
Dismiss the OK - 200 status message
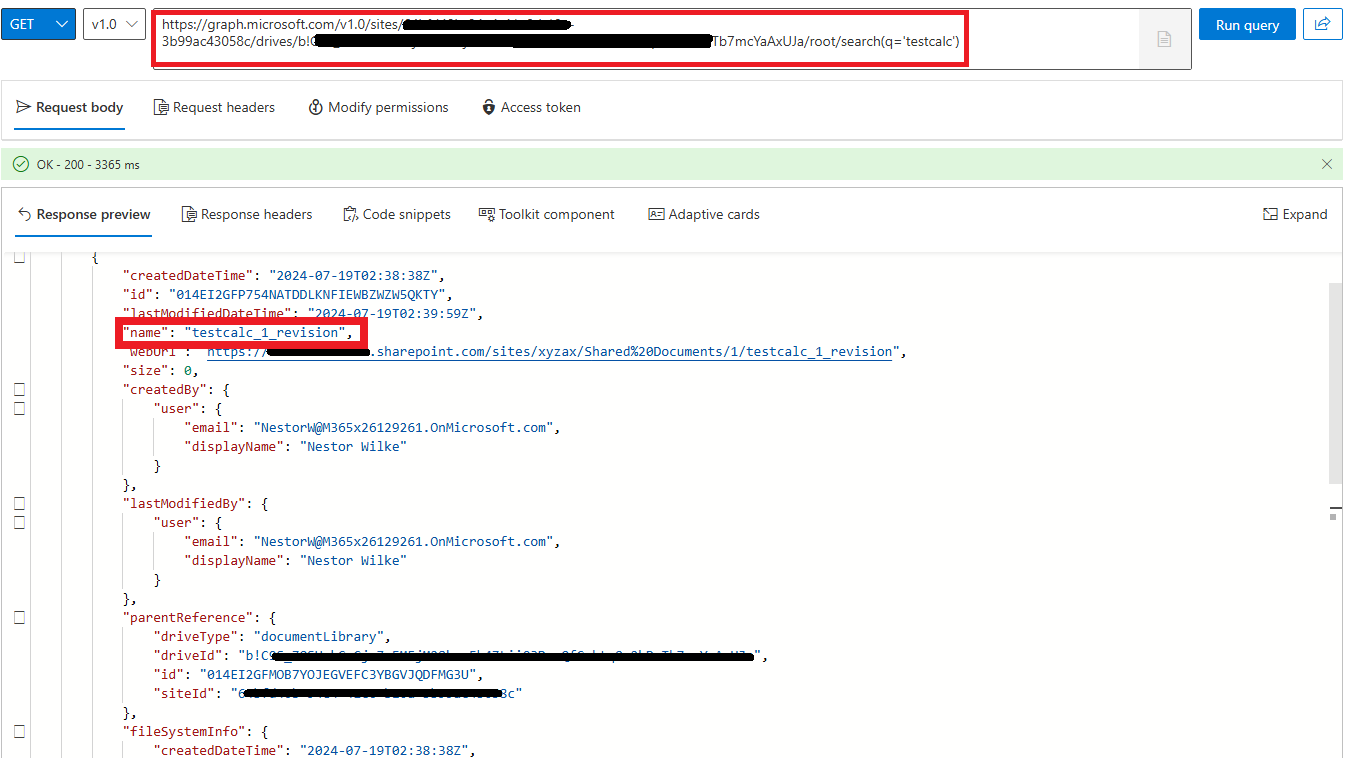pyautogui.click(x=1327, y=164)
